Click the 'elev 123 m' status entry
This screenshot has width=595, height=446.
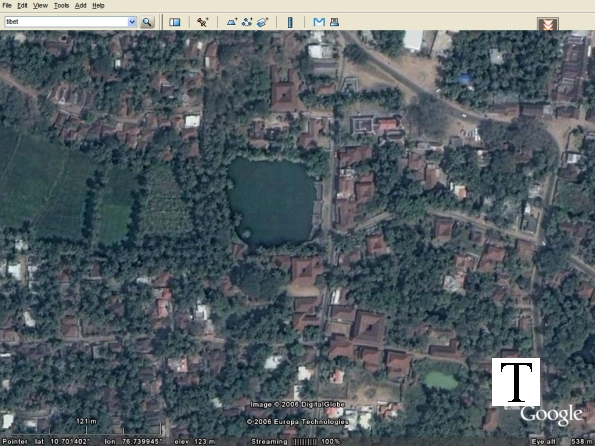point(194,441)
